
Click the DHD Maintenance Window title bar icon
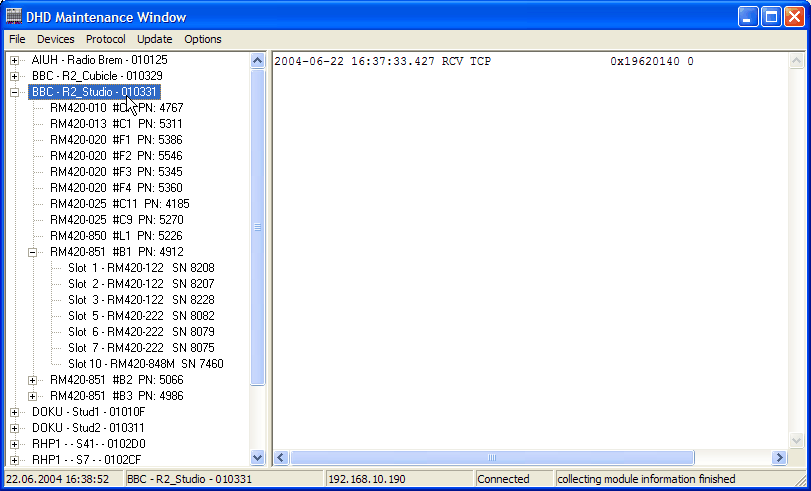(14, 17)
